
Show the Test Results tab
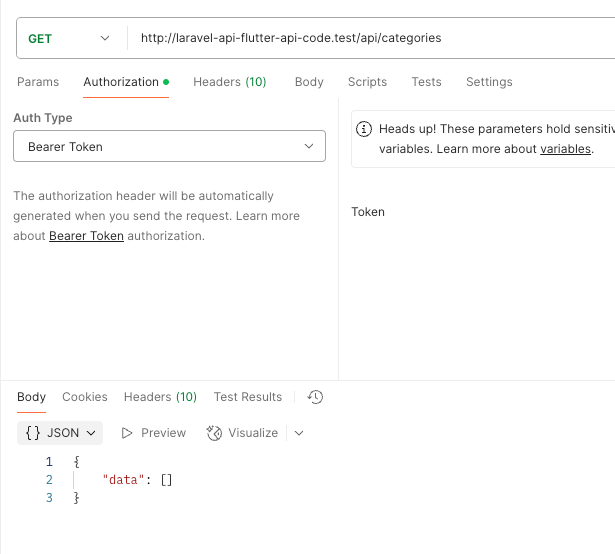[248, 397]
